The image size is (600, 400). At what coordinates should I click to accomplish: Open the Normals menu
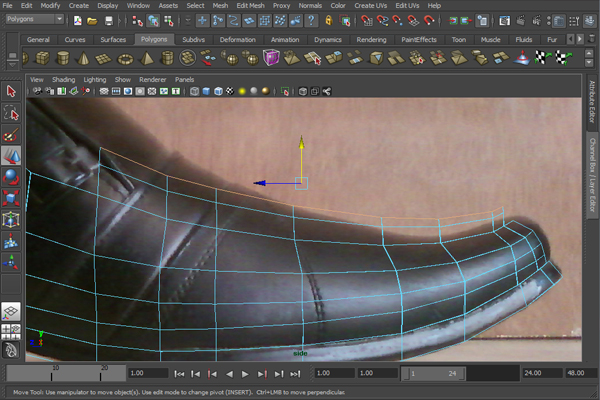(310, 5)
